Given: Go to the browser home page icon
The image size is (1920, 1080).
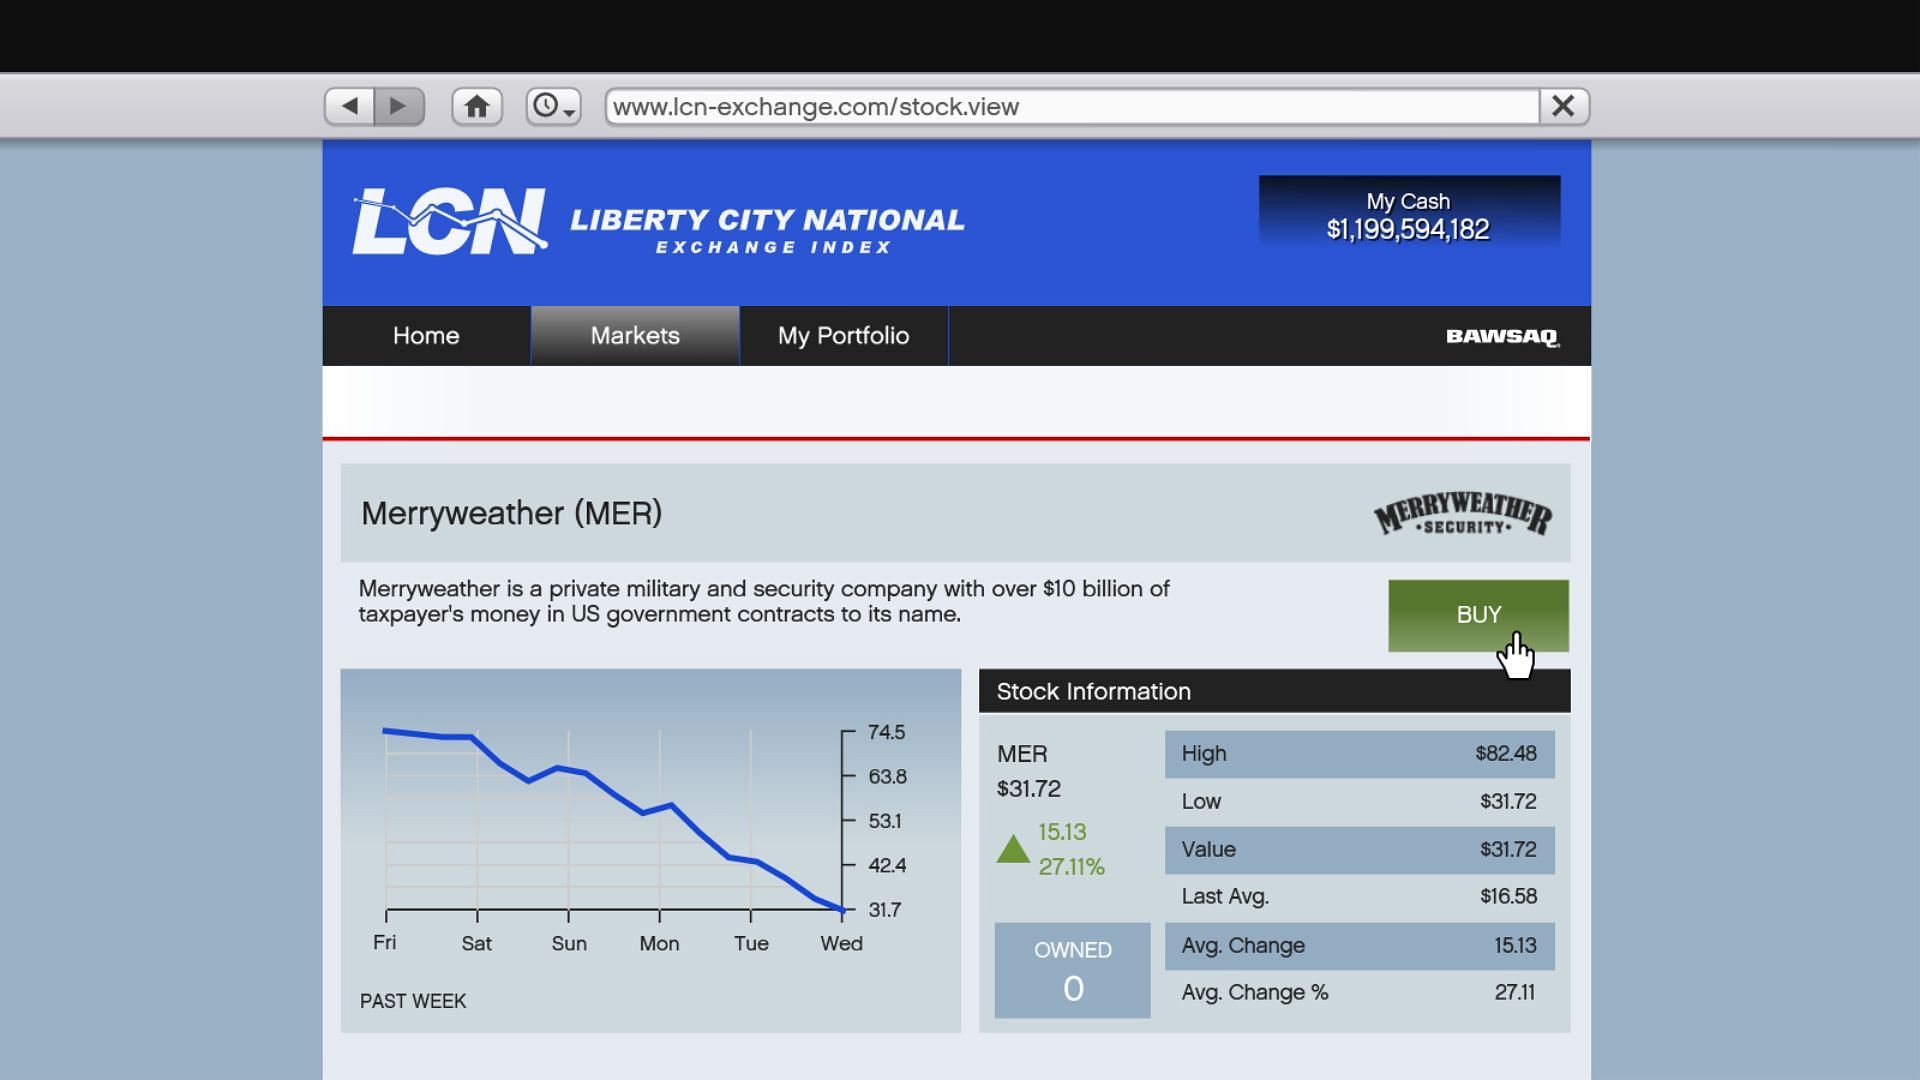Looking at the screenshot, I should [x=477, y=106].
